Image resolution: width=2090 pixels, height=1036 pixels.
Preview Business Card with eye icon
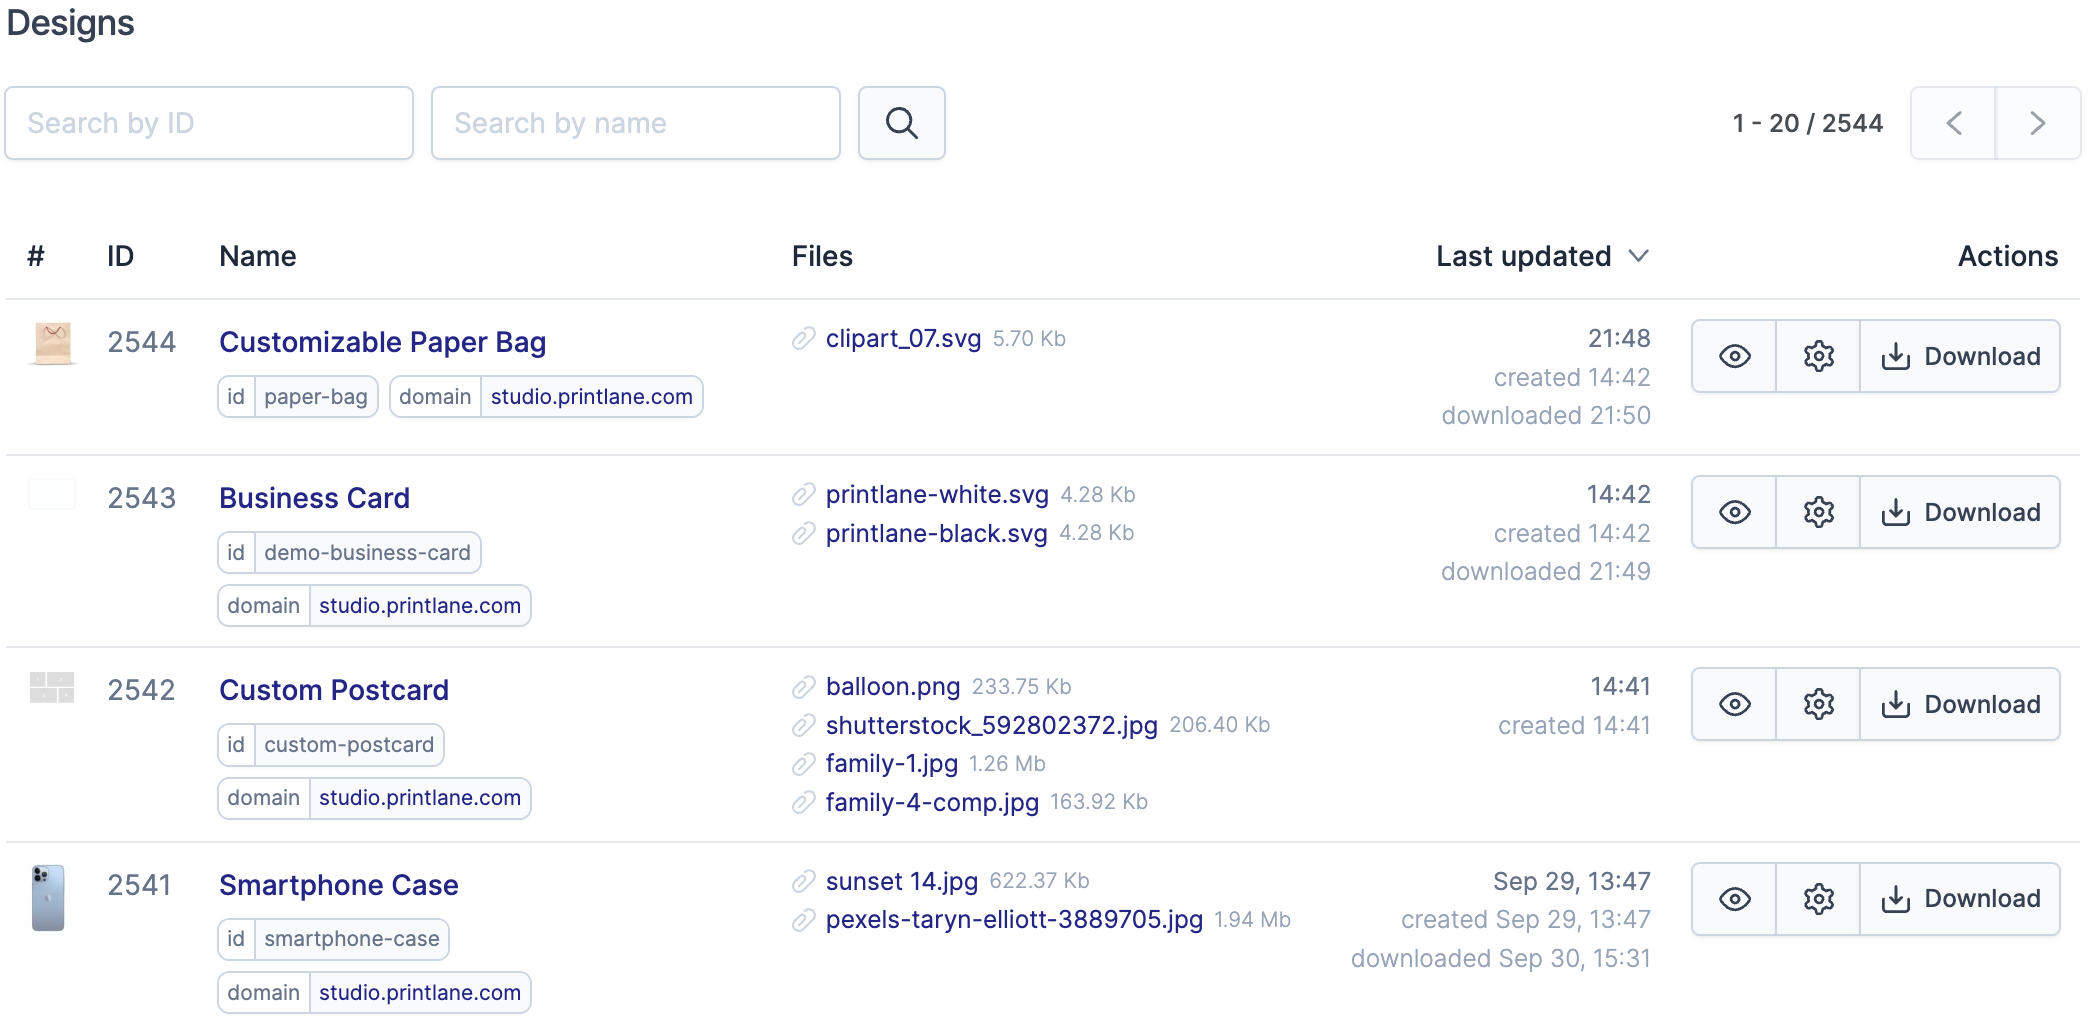tap(1734, 512)
